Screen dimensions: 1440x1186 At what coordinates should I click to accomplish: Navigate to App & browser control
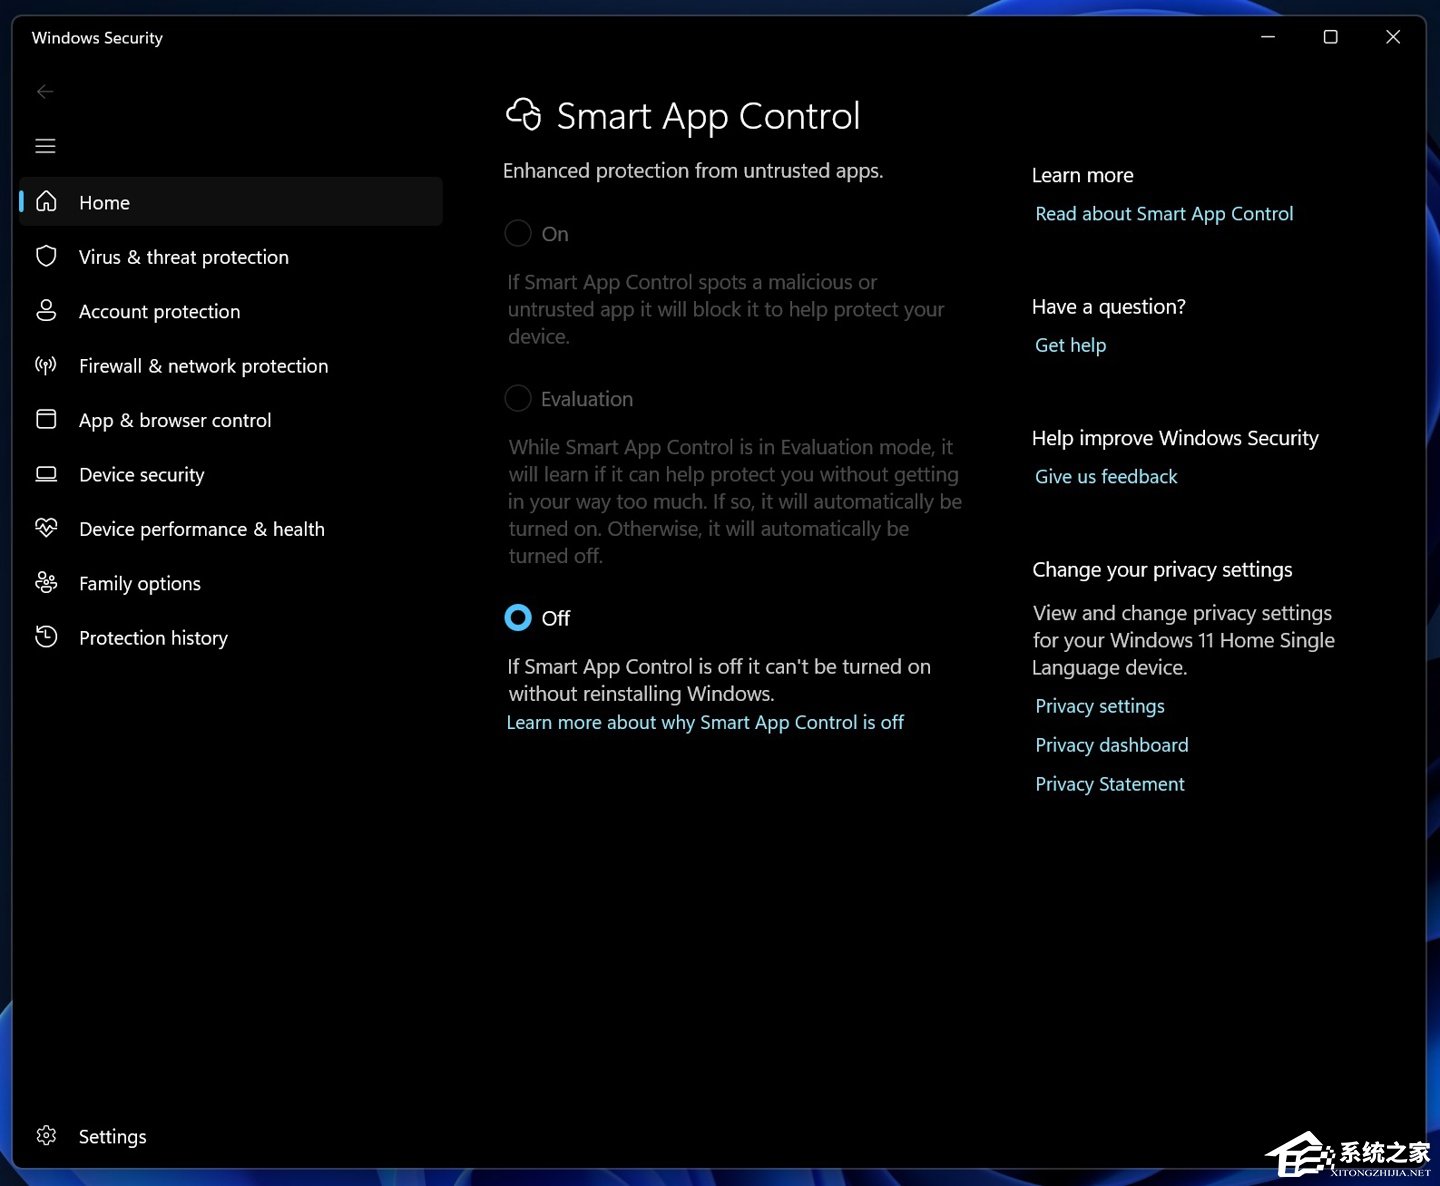[x=231, y=420]
